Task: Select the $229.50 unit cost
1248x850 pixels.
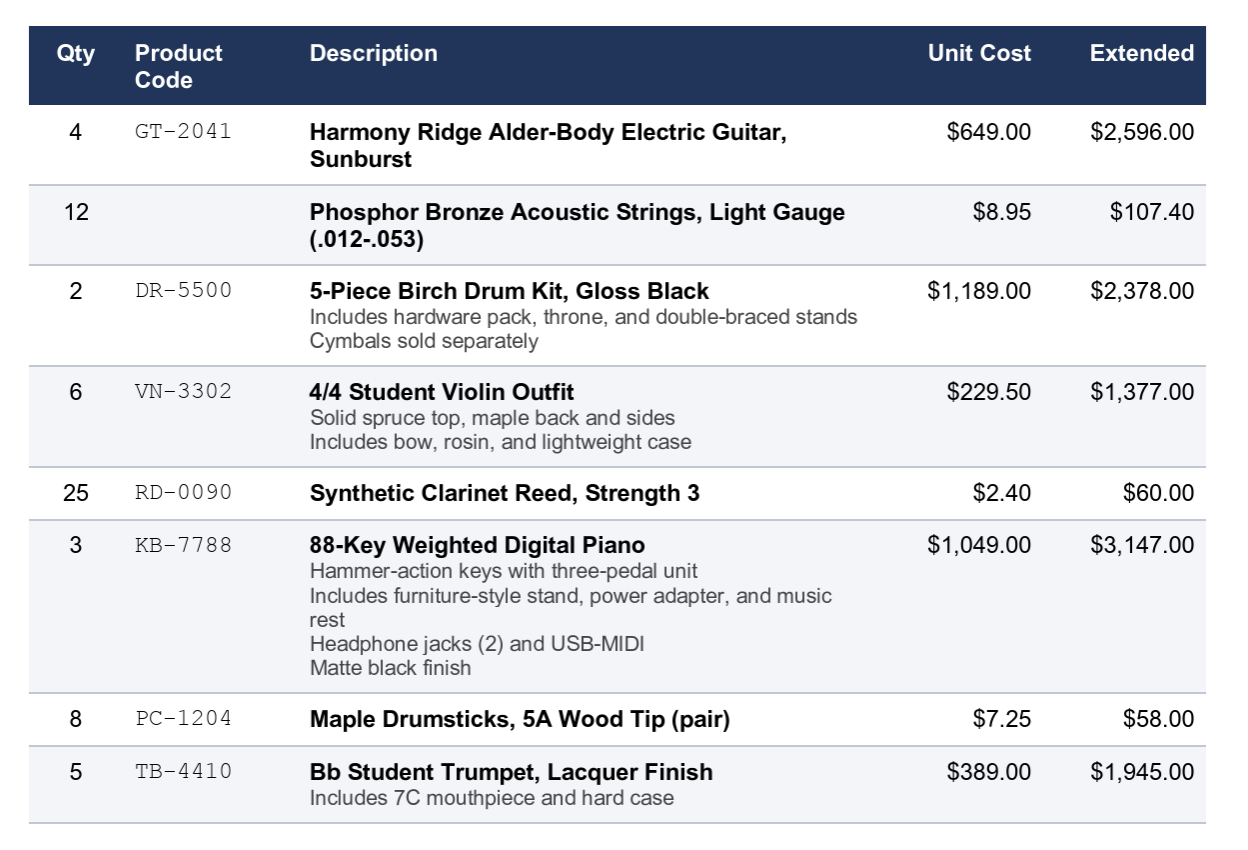Action: pos(989,392)
